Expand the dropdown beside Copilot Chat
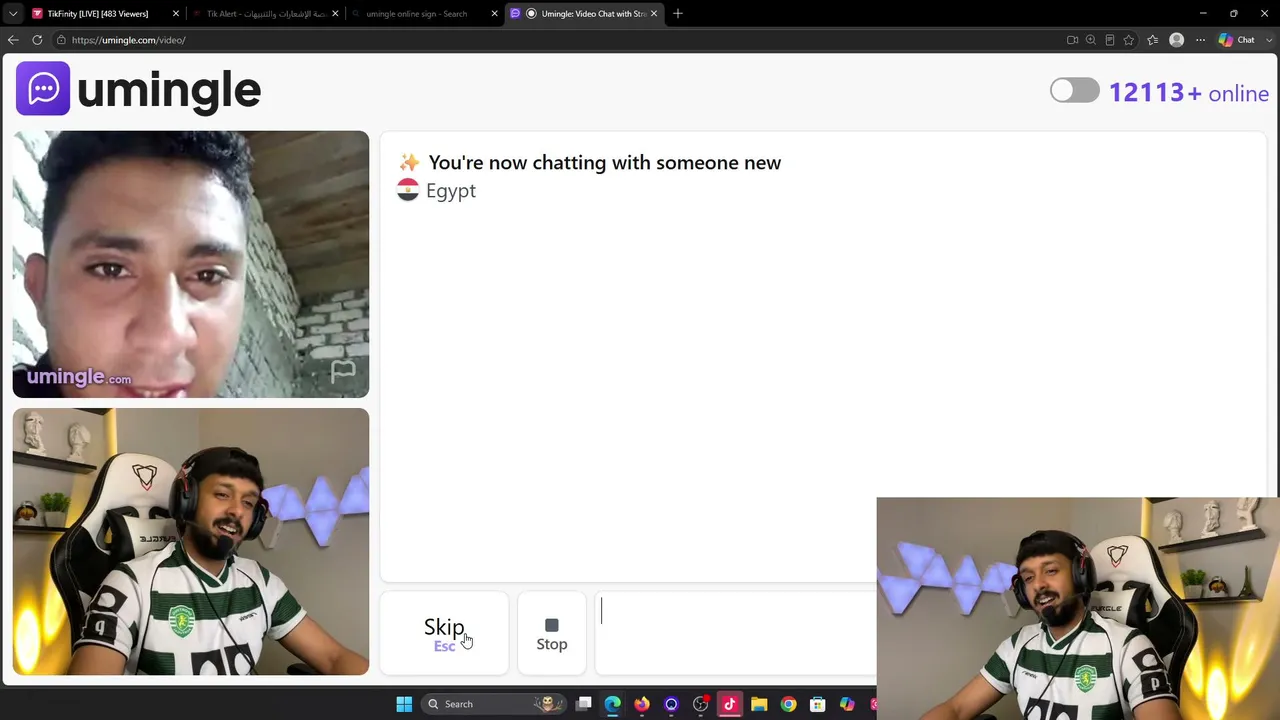The width and height of the screenshot is (1280, 720). (1268, 40)
